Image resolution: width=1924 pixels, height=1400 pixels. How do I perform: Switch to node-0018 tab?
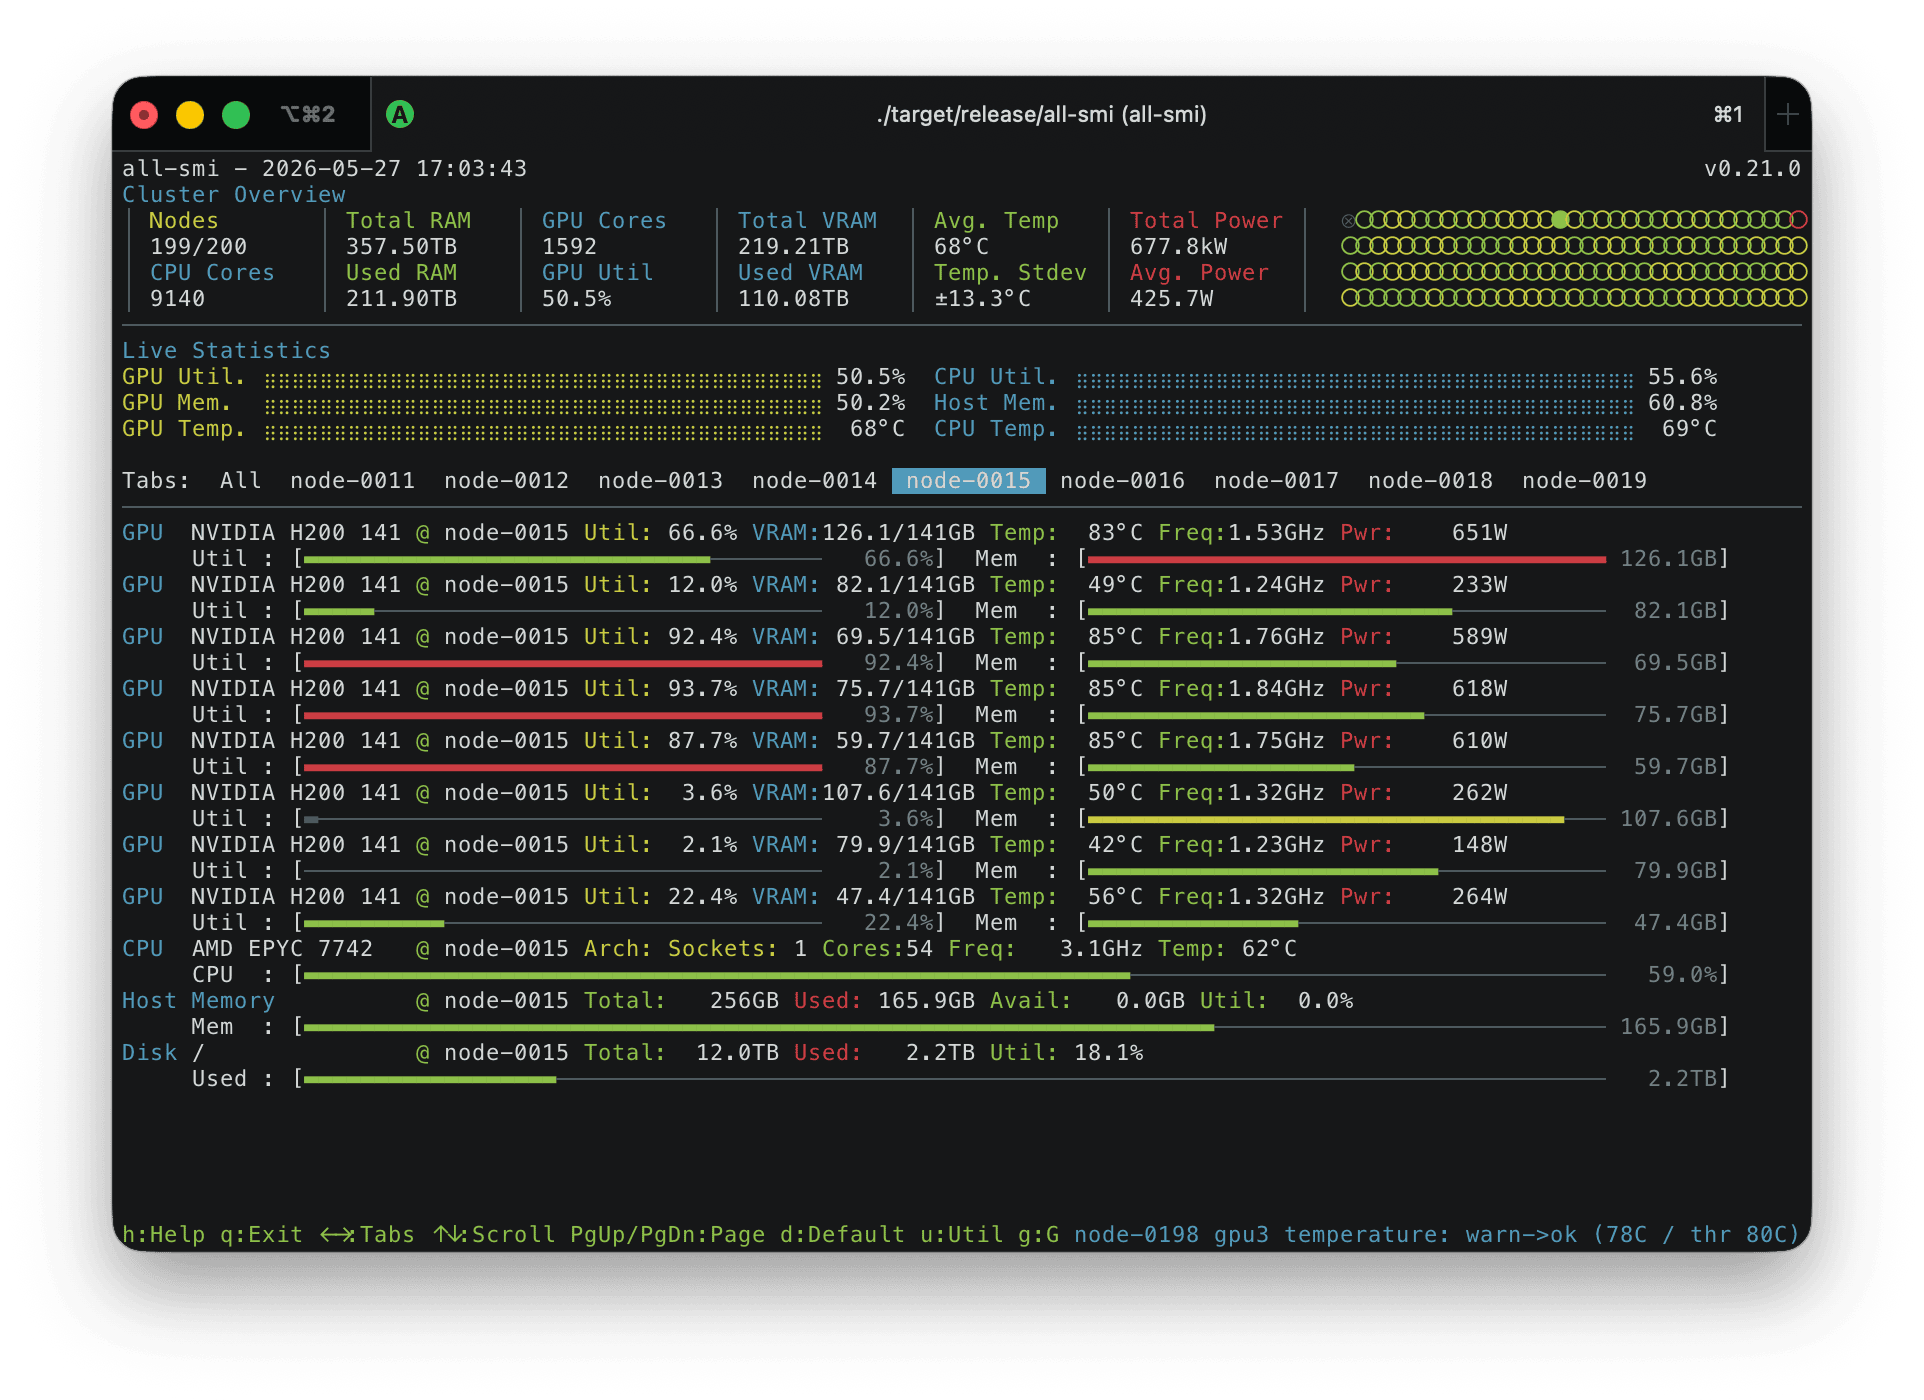pyautogui.click(x=1431, y=481)
